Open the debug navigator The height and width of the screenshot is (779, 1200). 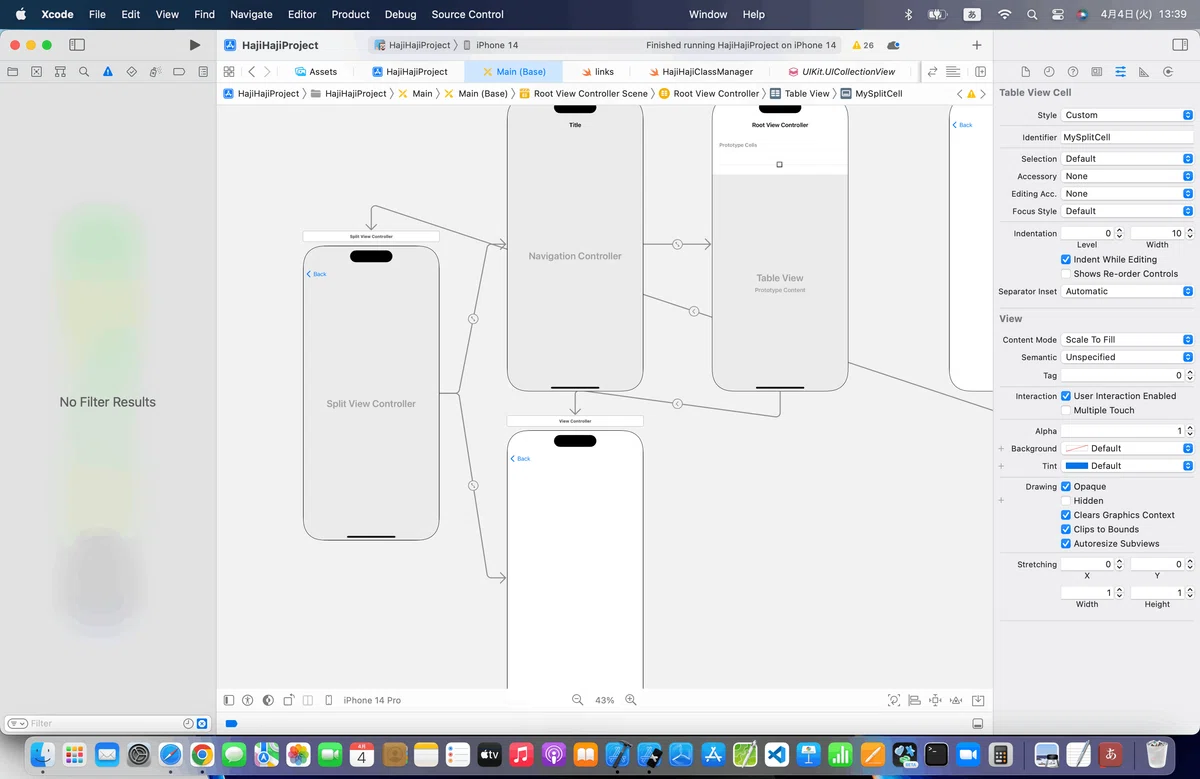[x=155, y=72]
